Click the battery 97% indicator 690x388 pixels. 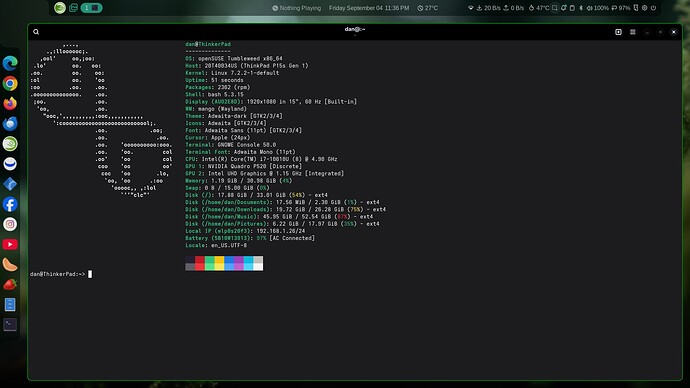[x=621, y=8]
